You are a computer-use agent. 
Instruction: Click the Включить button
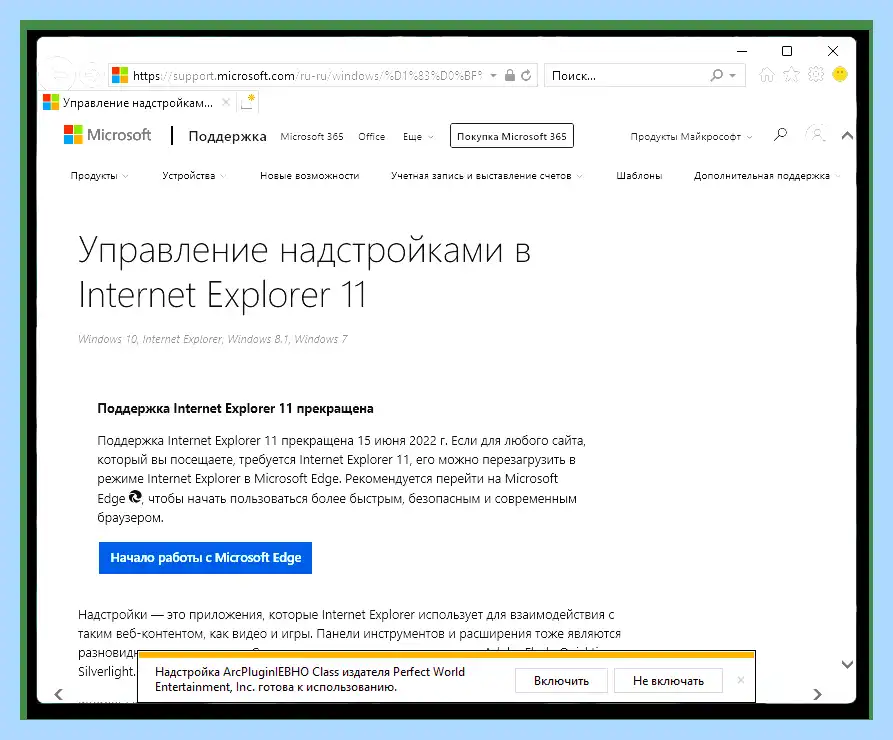tap(561, 681)
